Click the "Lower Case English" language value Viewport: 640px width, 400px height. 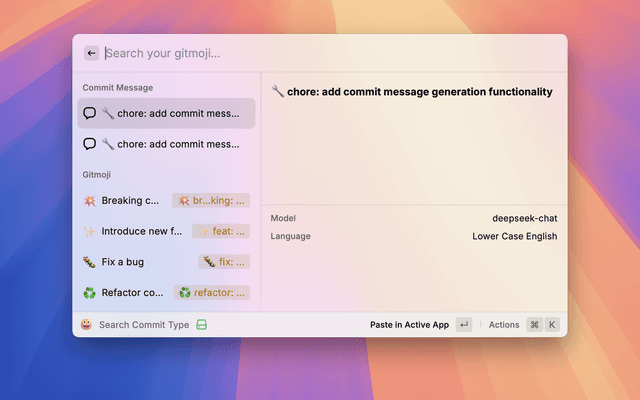point(514,236)
